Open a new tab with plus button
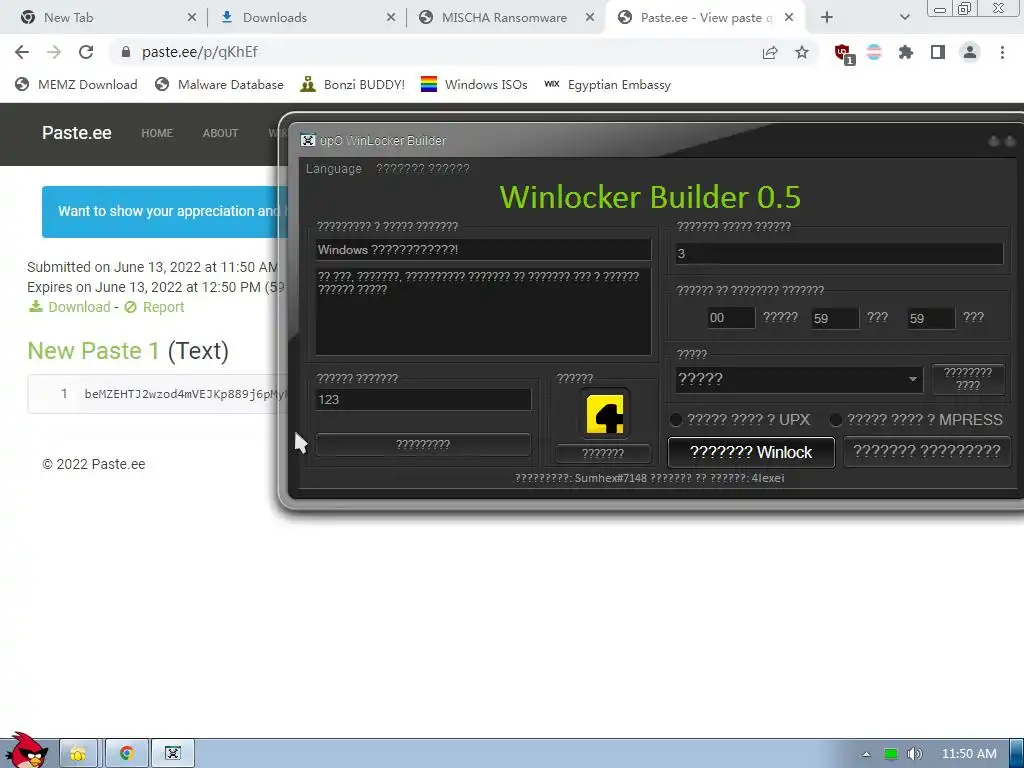Image resolution: width=1024 pixels, height=768 pixels. point(827,18)
